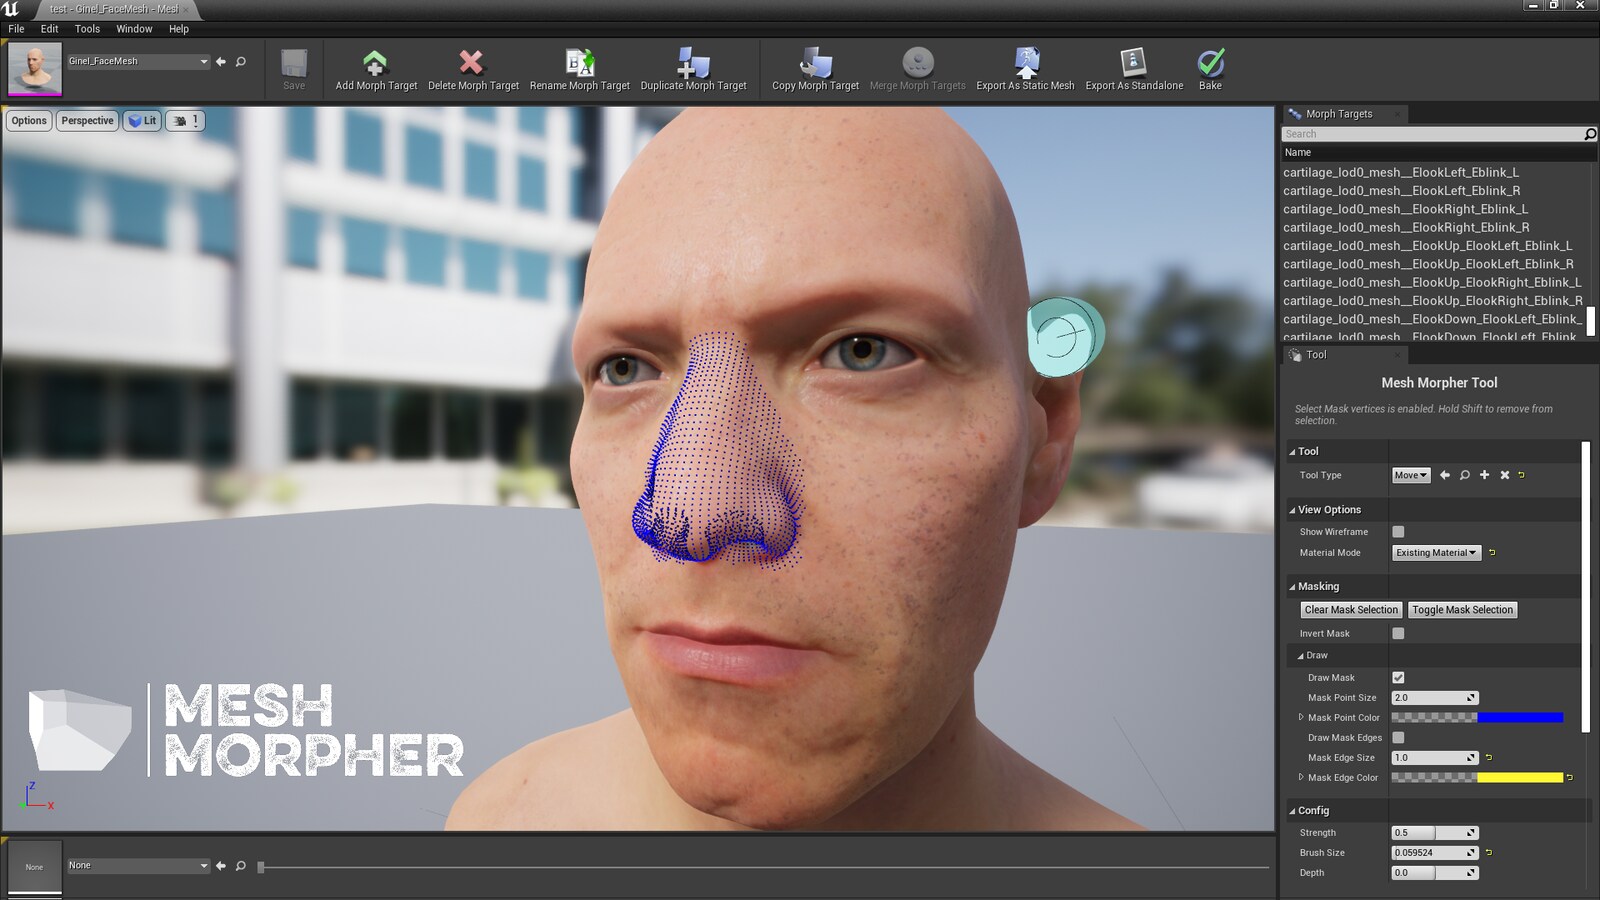The image size is (1600, 900).
Task: Toggle the Invert Mask checkbox
Action: click(1397, 633)
